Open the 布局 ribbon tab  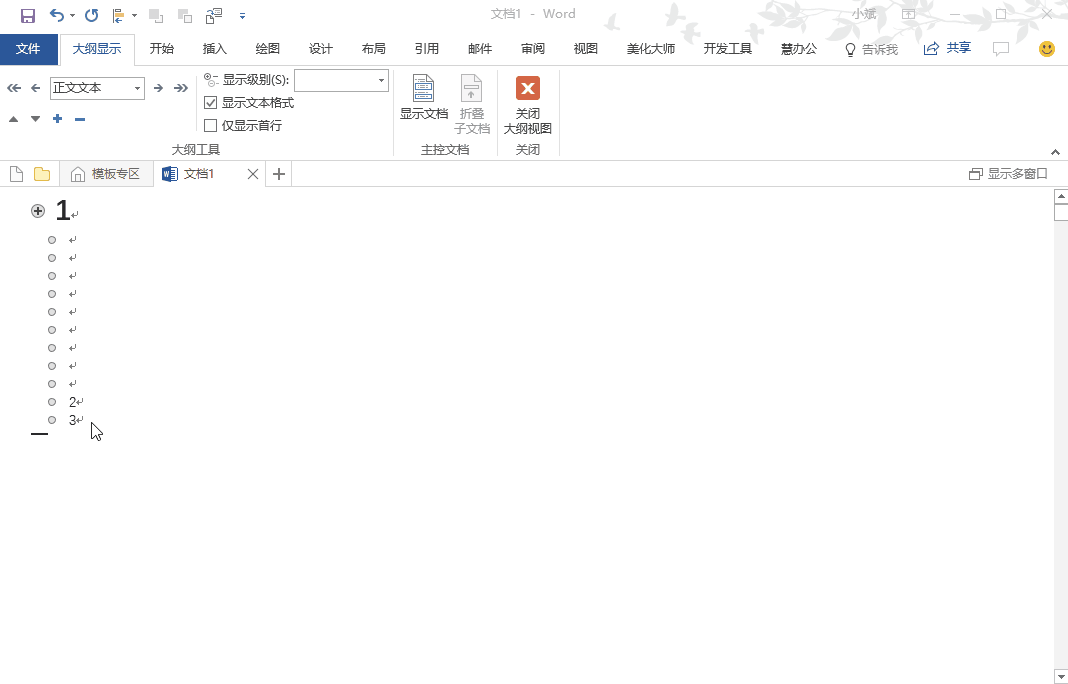coord(374,49)
